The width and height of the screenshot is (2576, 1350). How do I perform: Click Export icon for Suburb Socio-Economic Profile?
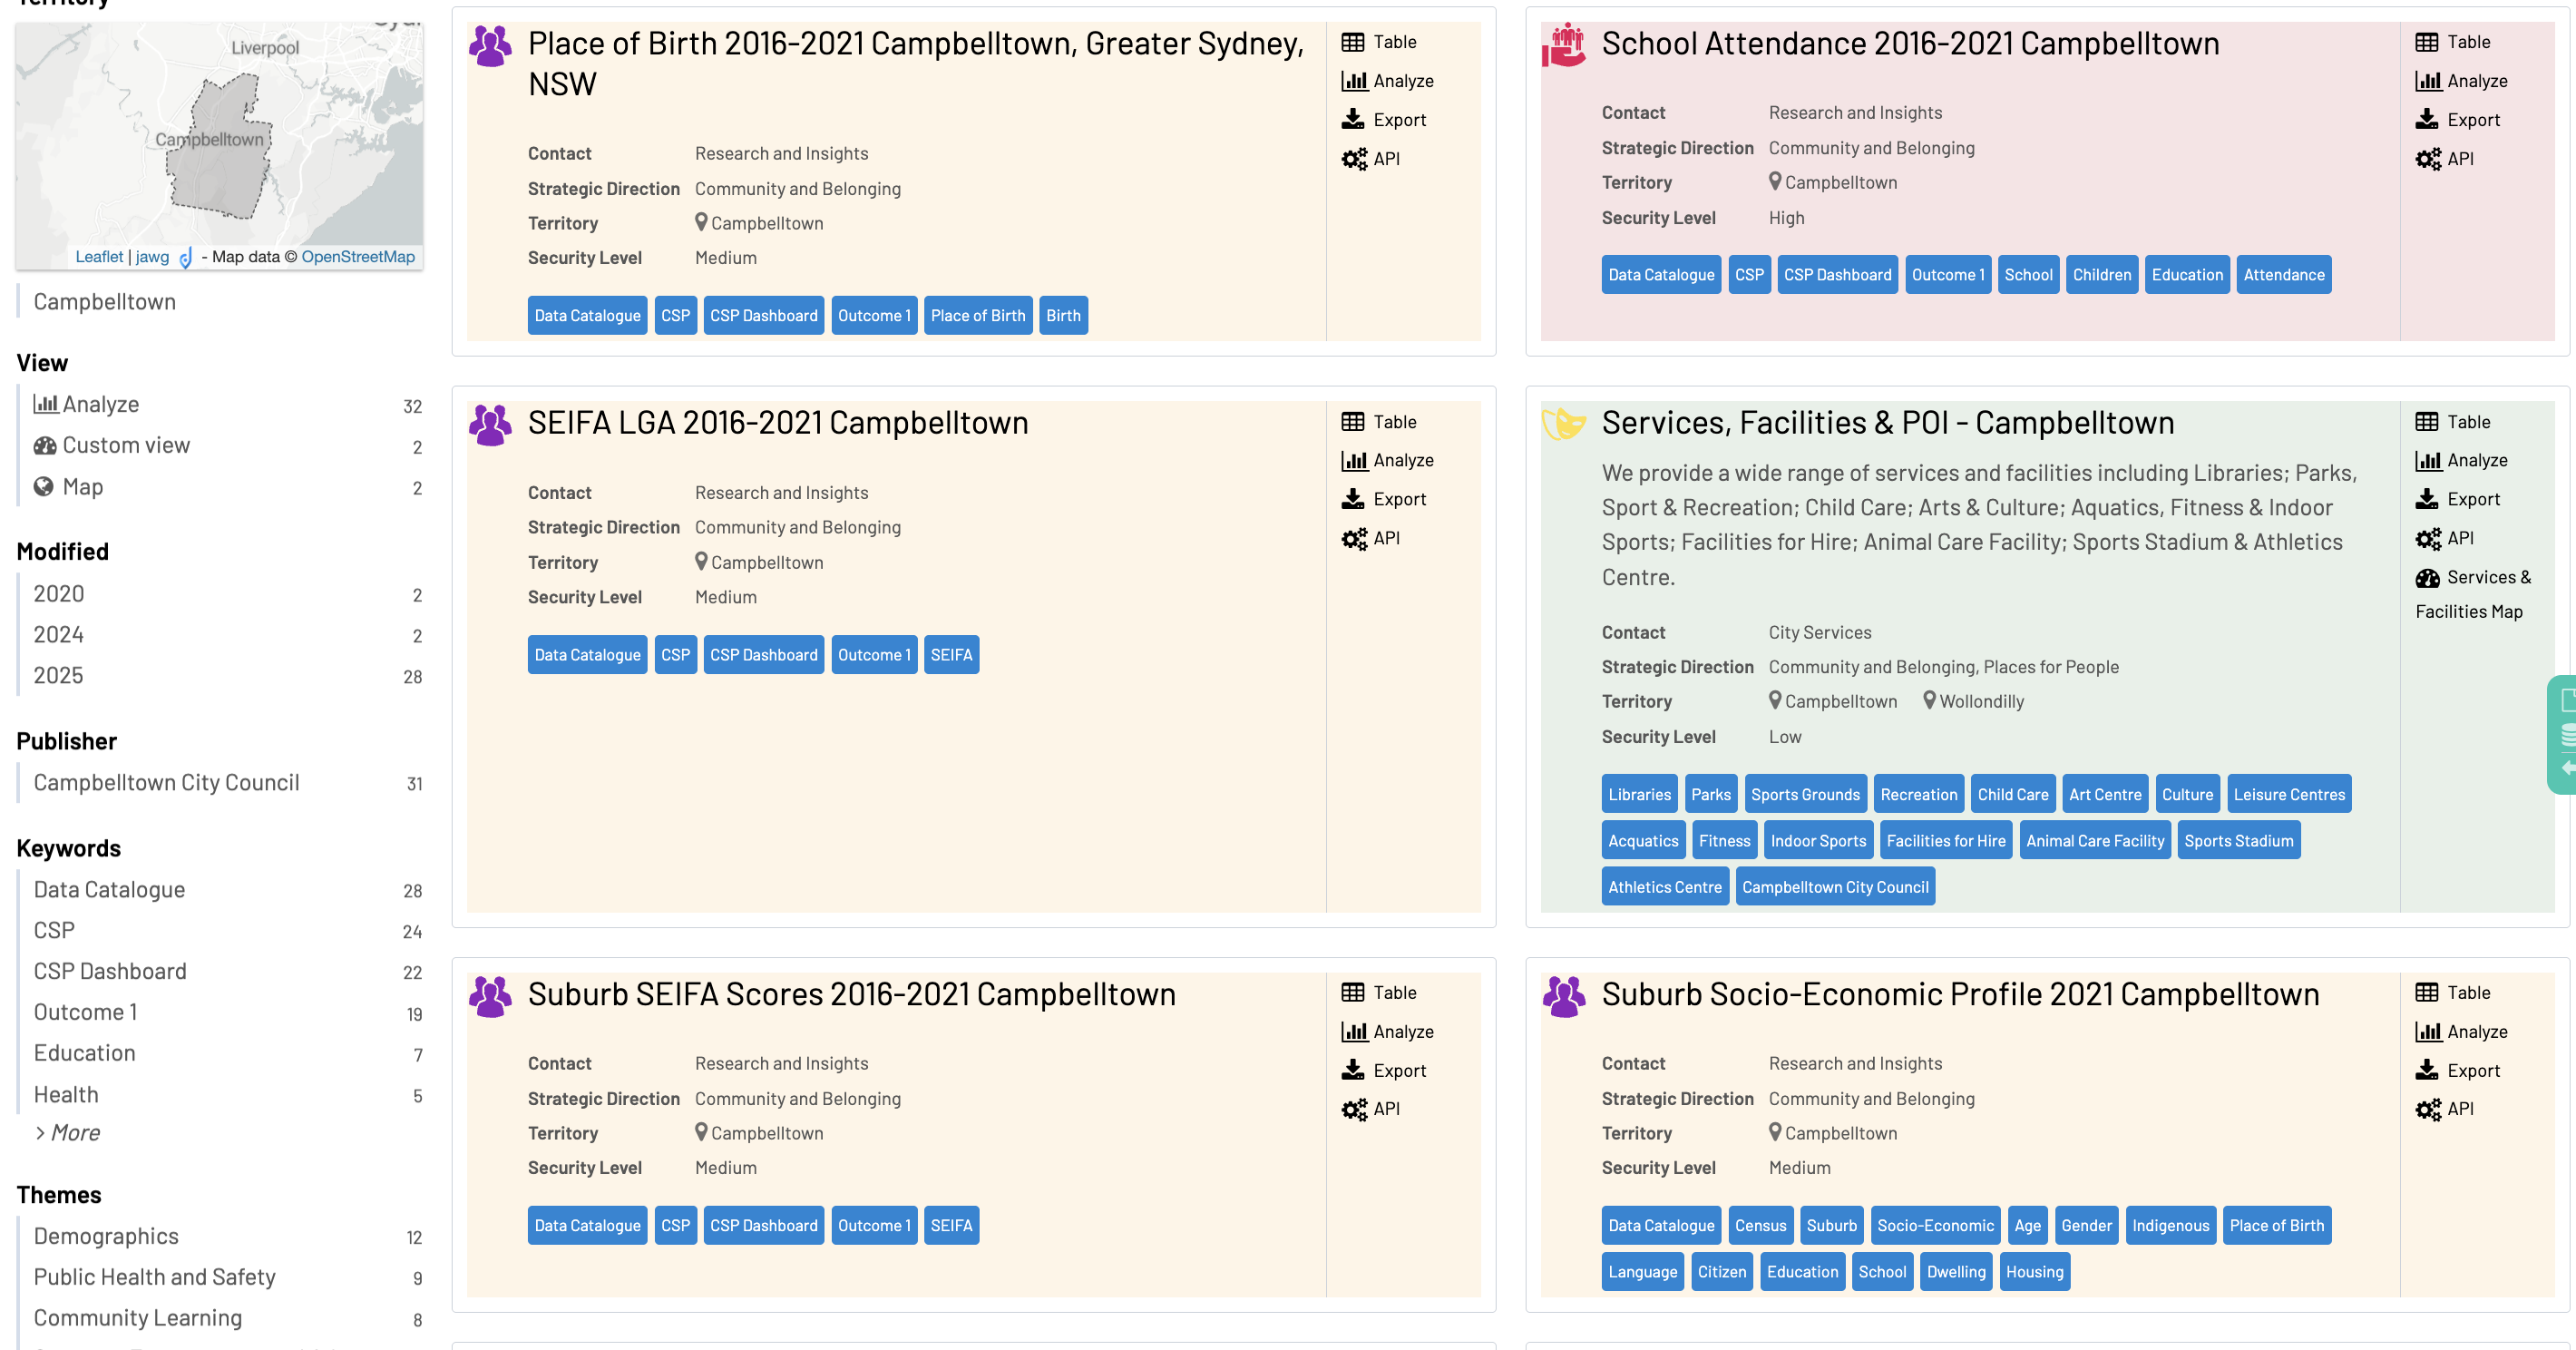click(x=2427, y=1070)
